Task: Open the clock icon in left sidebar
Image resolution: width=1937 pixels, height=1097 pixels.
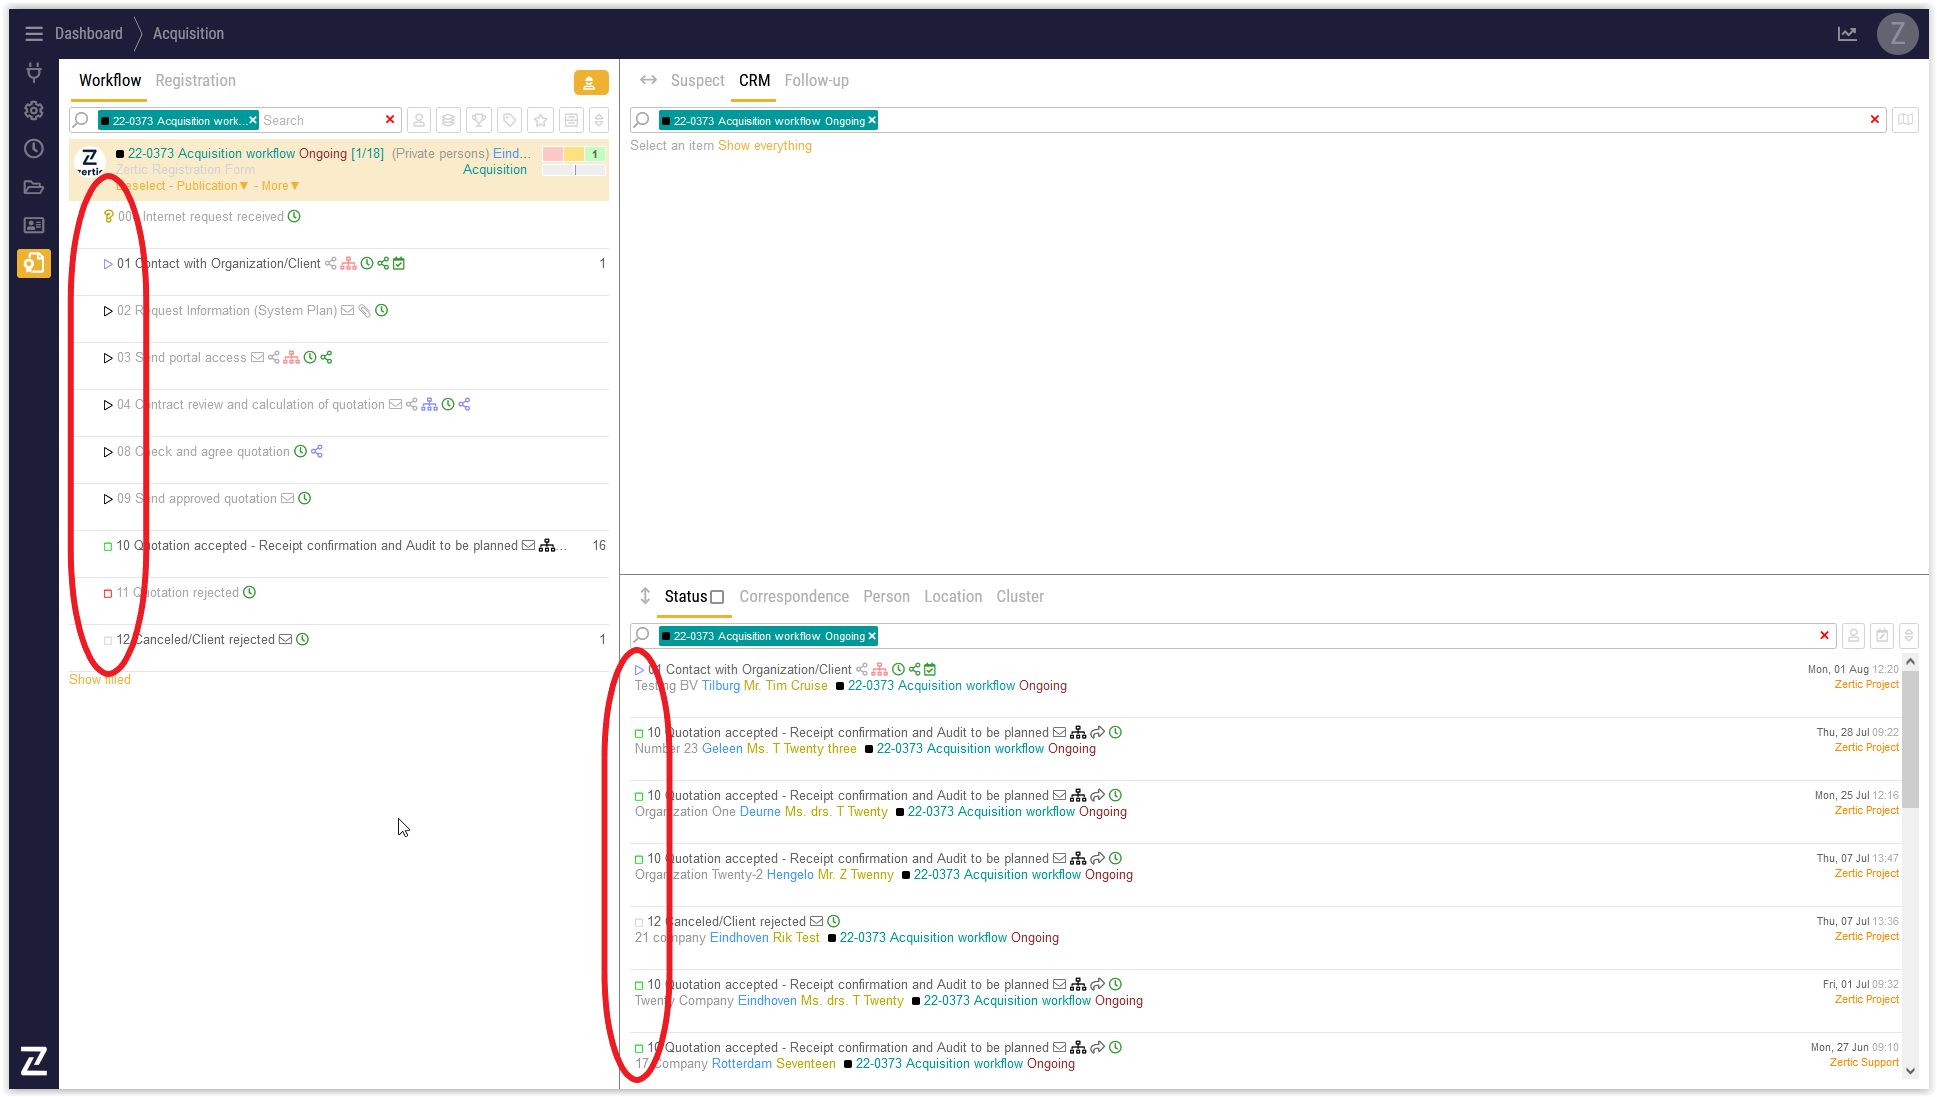Action: [x=33, y=149]
